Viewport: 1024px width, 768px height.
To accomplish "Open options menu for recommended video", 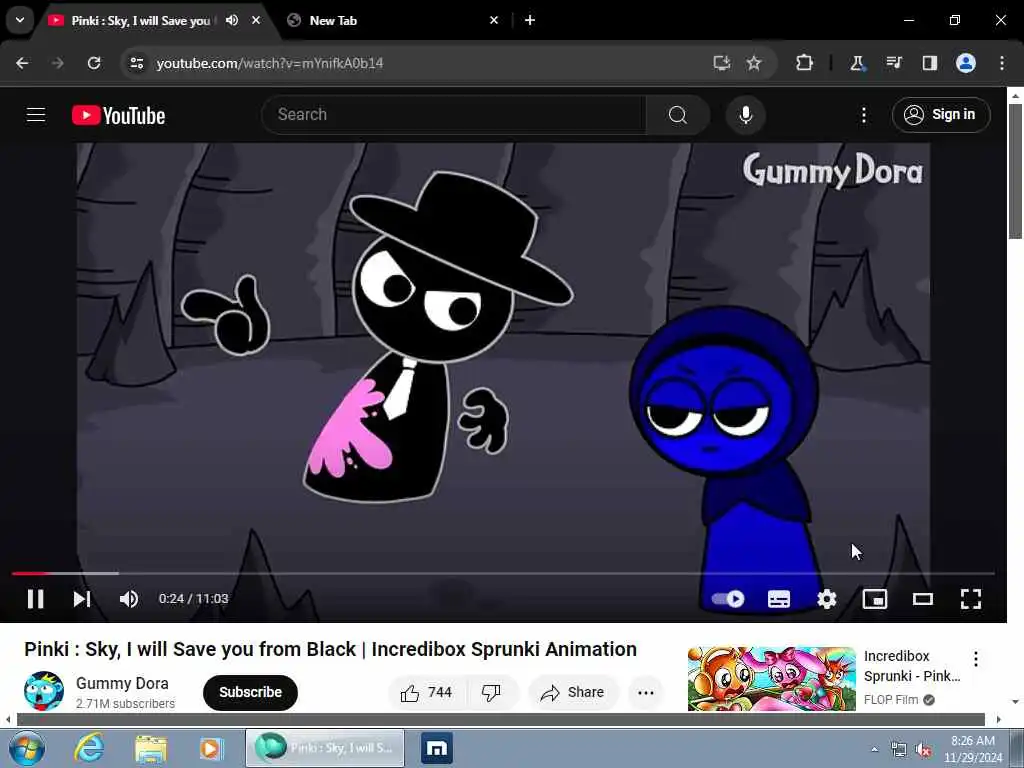I will pos(976,658).
